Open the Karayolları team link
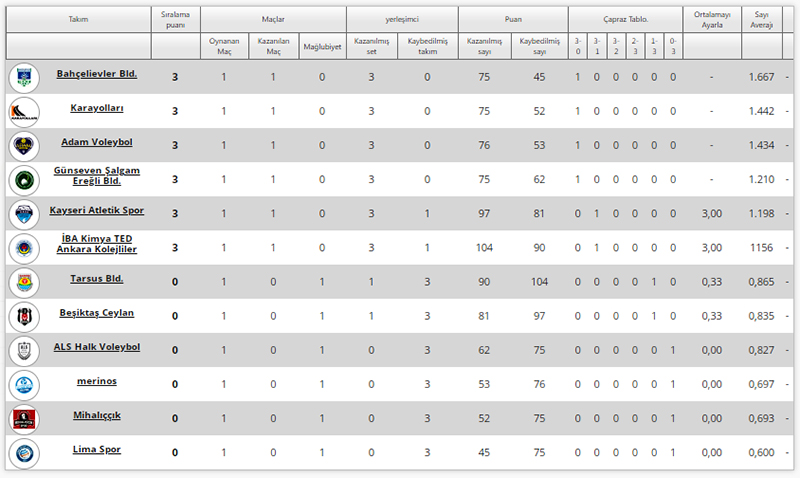 click(97, 108)
